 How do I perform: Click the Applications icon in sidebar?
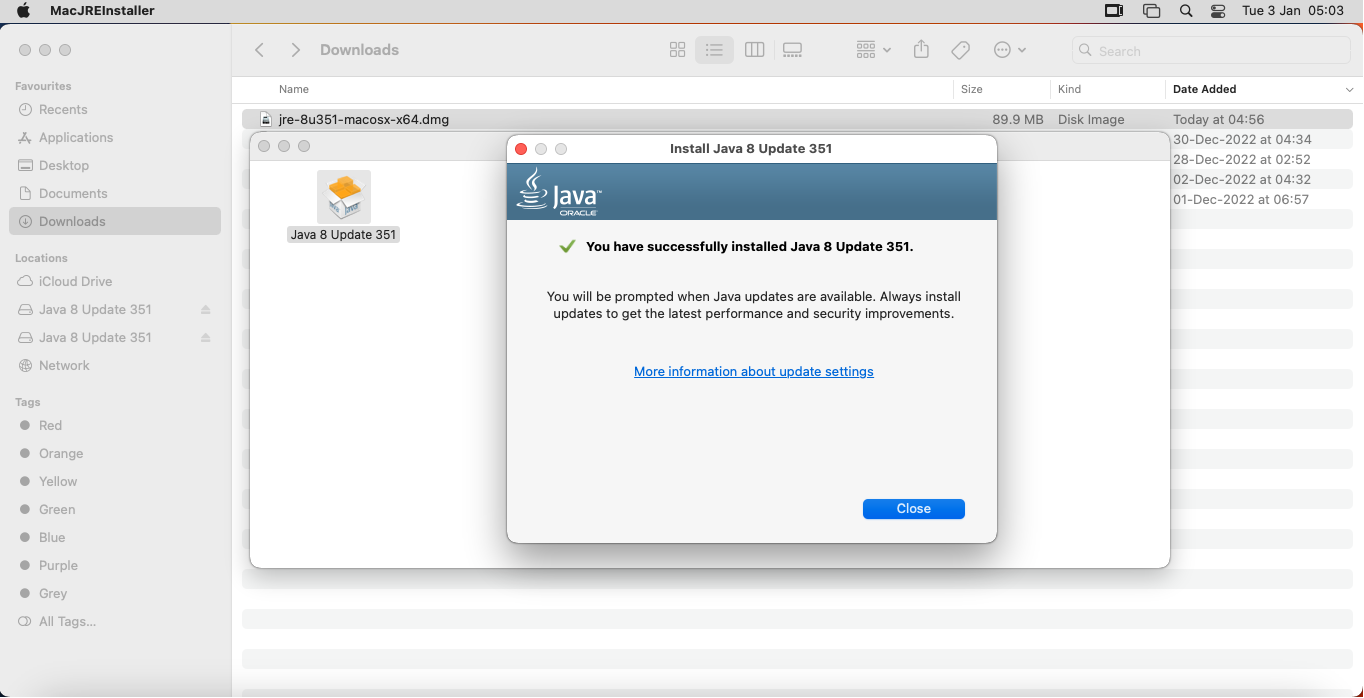pos(25,138)
